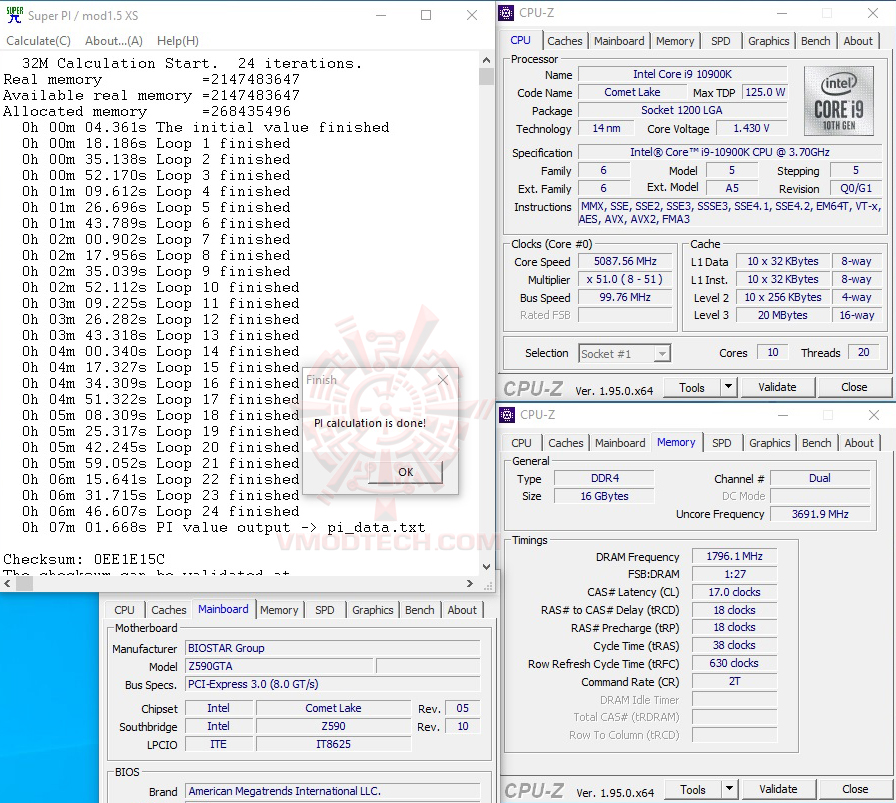Switch to Graphics tab in upper CPU-Z window
The width and height of the screenshot is (896, 803).
(769, 41)
